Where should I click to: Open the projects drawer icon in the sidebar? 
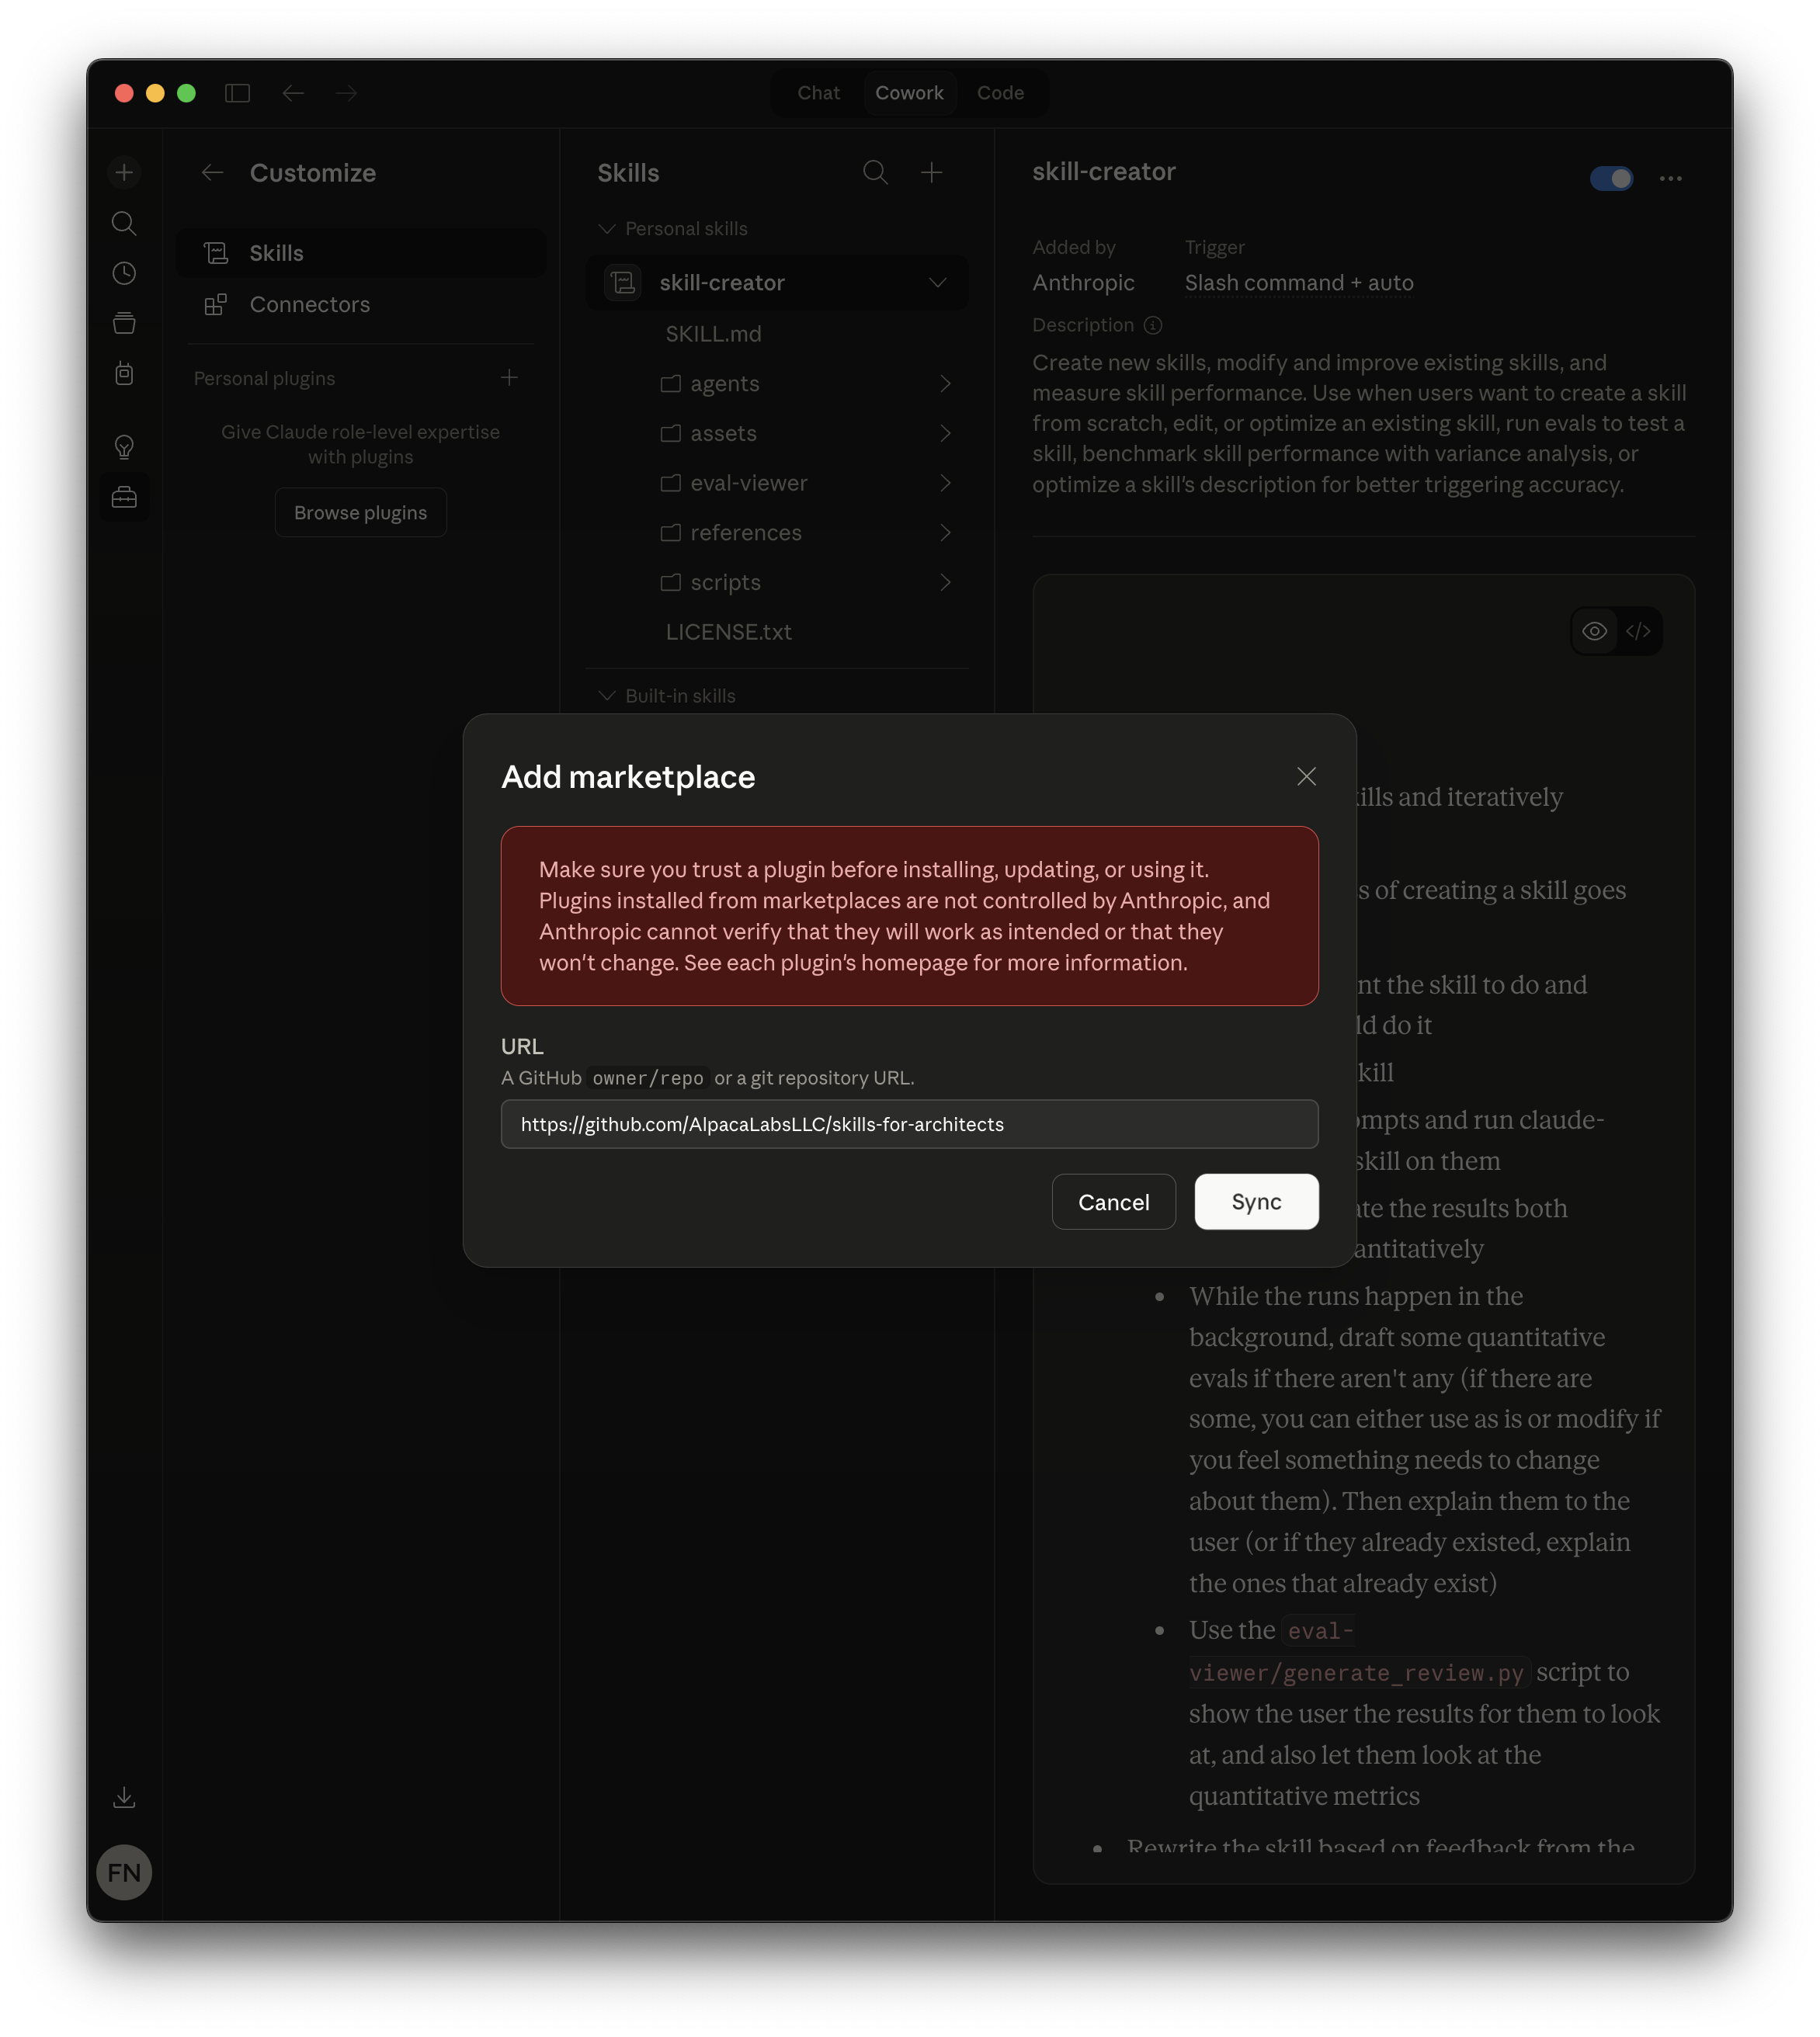[x=124, y=322]
